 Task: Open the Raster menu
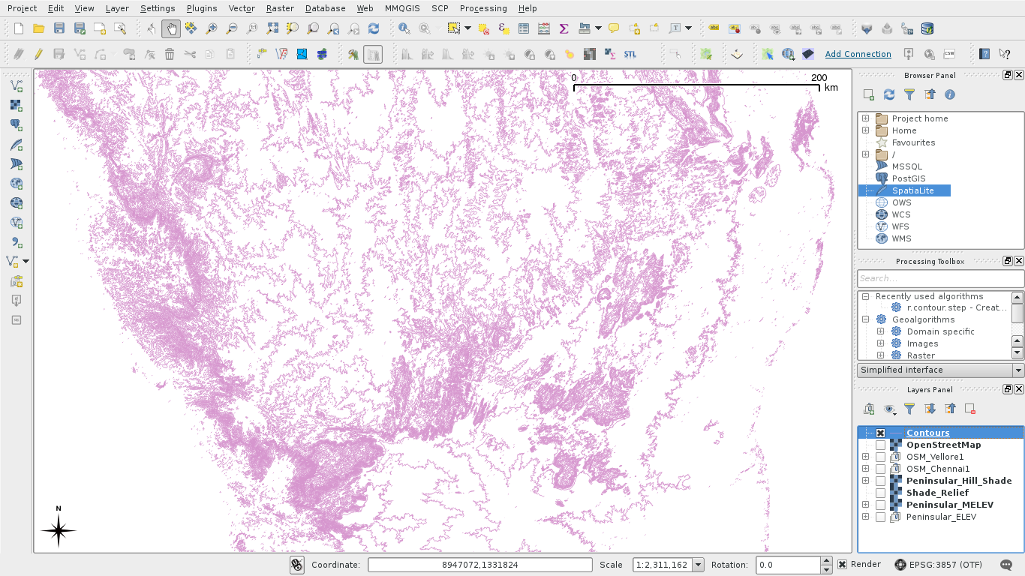tap(279, 8)
